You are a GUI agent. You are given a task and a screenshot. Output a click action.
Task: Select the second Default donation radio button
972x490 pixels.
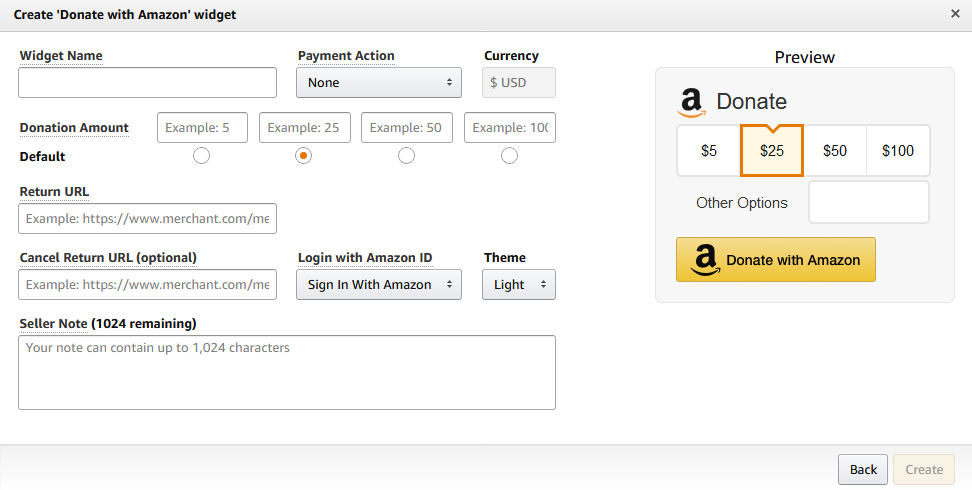[304, 155]
